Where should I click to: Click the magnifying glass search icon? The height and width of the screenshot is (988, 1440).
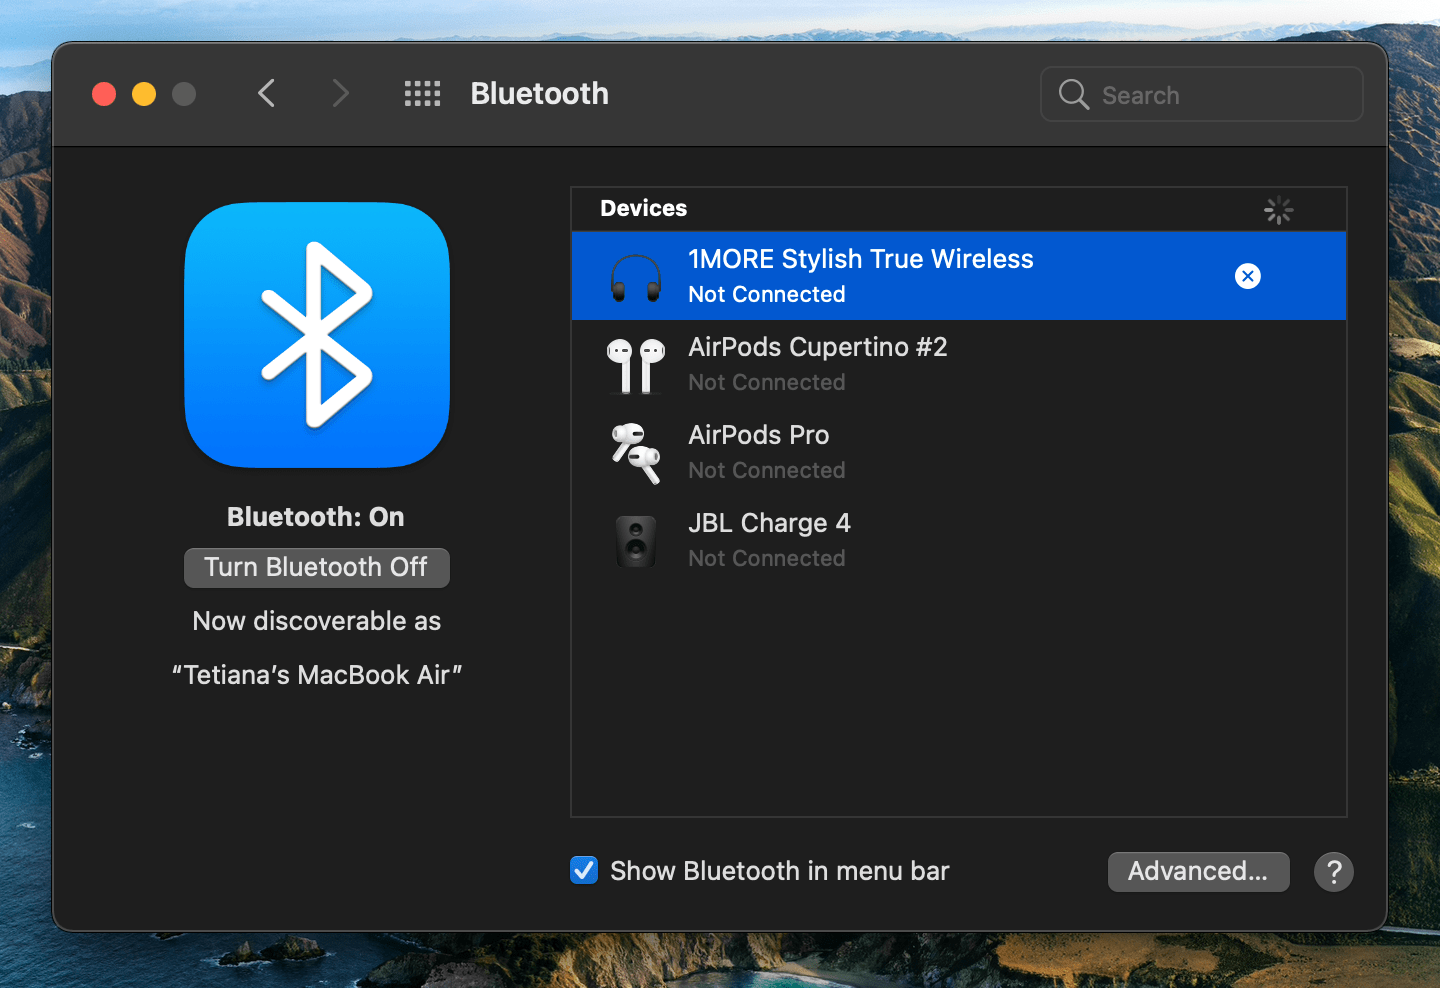click(x=1074, y=95)
